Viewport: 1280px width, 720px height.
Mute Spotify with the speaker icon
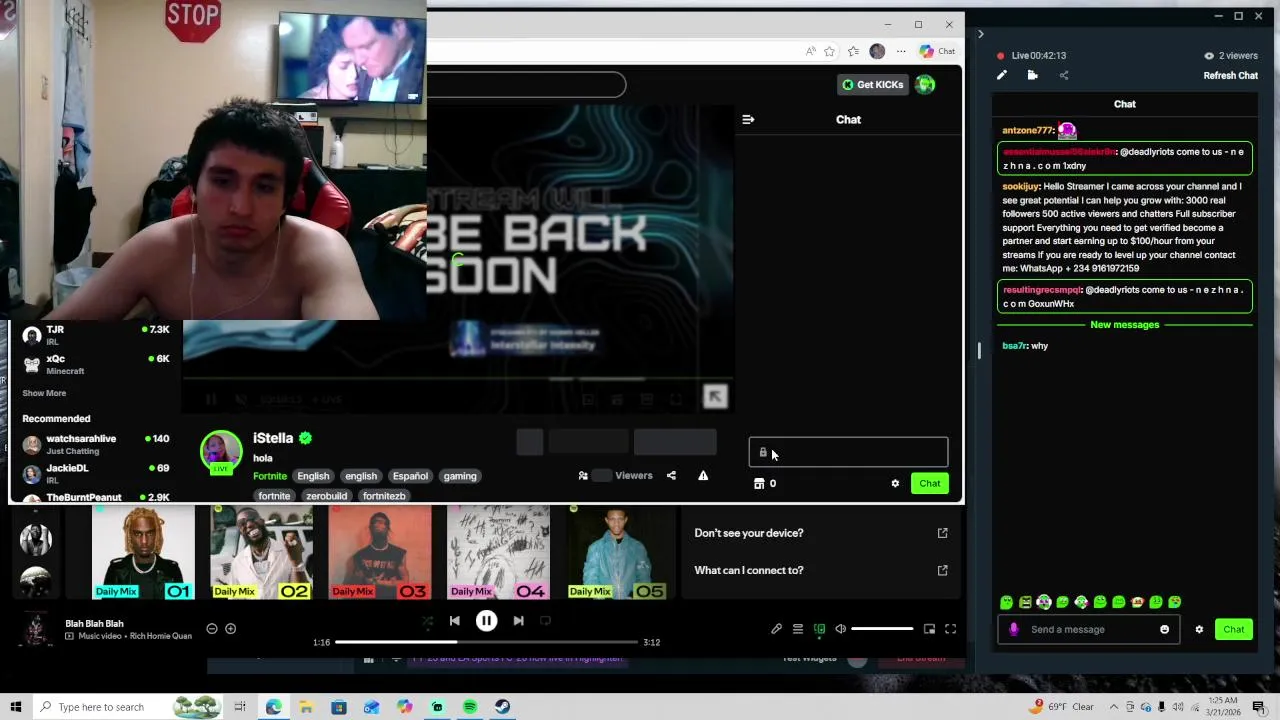(x=840, y=629)
